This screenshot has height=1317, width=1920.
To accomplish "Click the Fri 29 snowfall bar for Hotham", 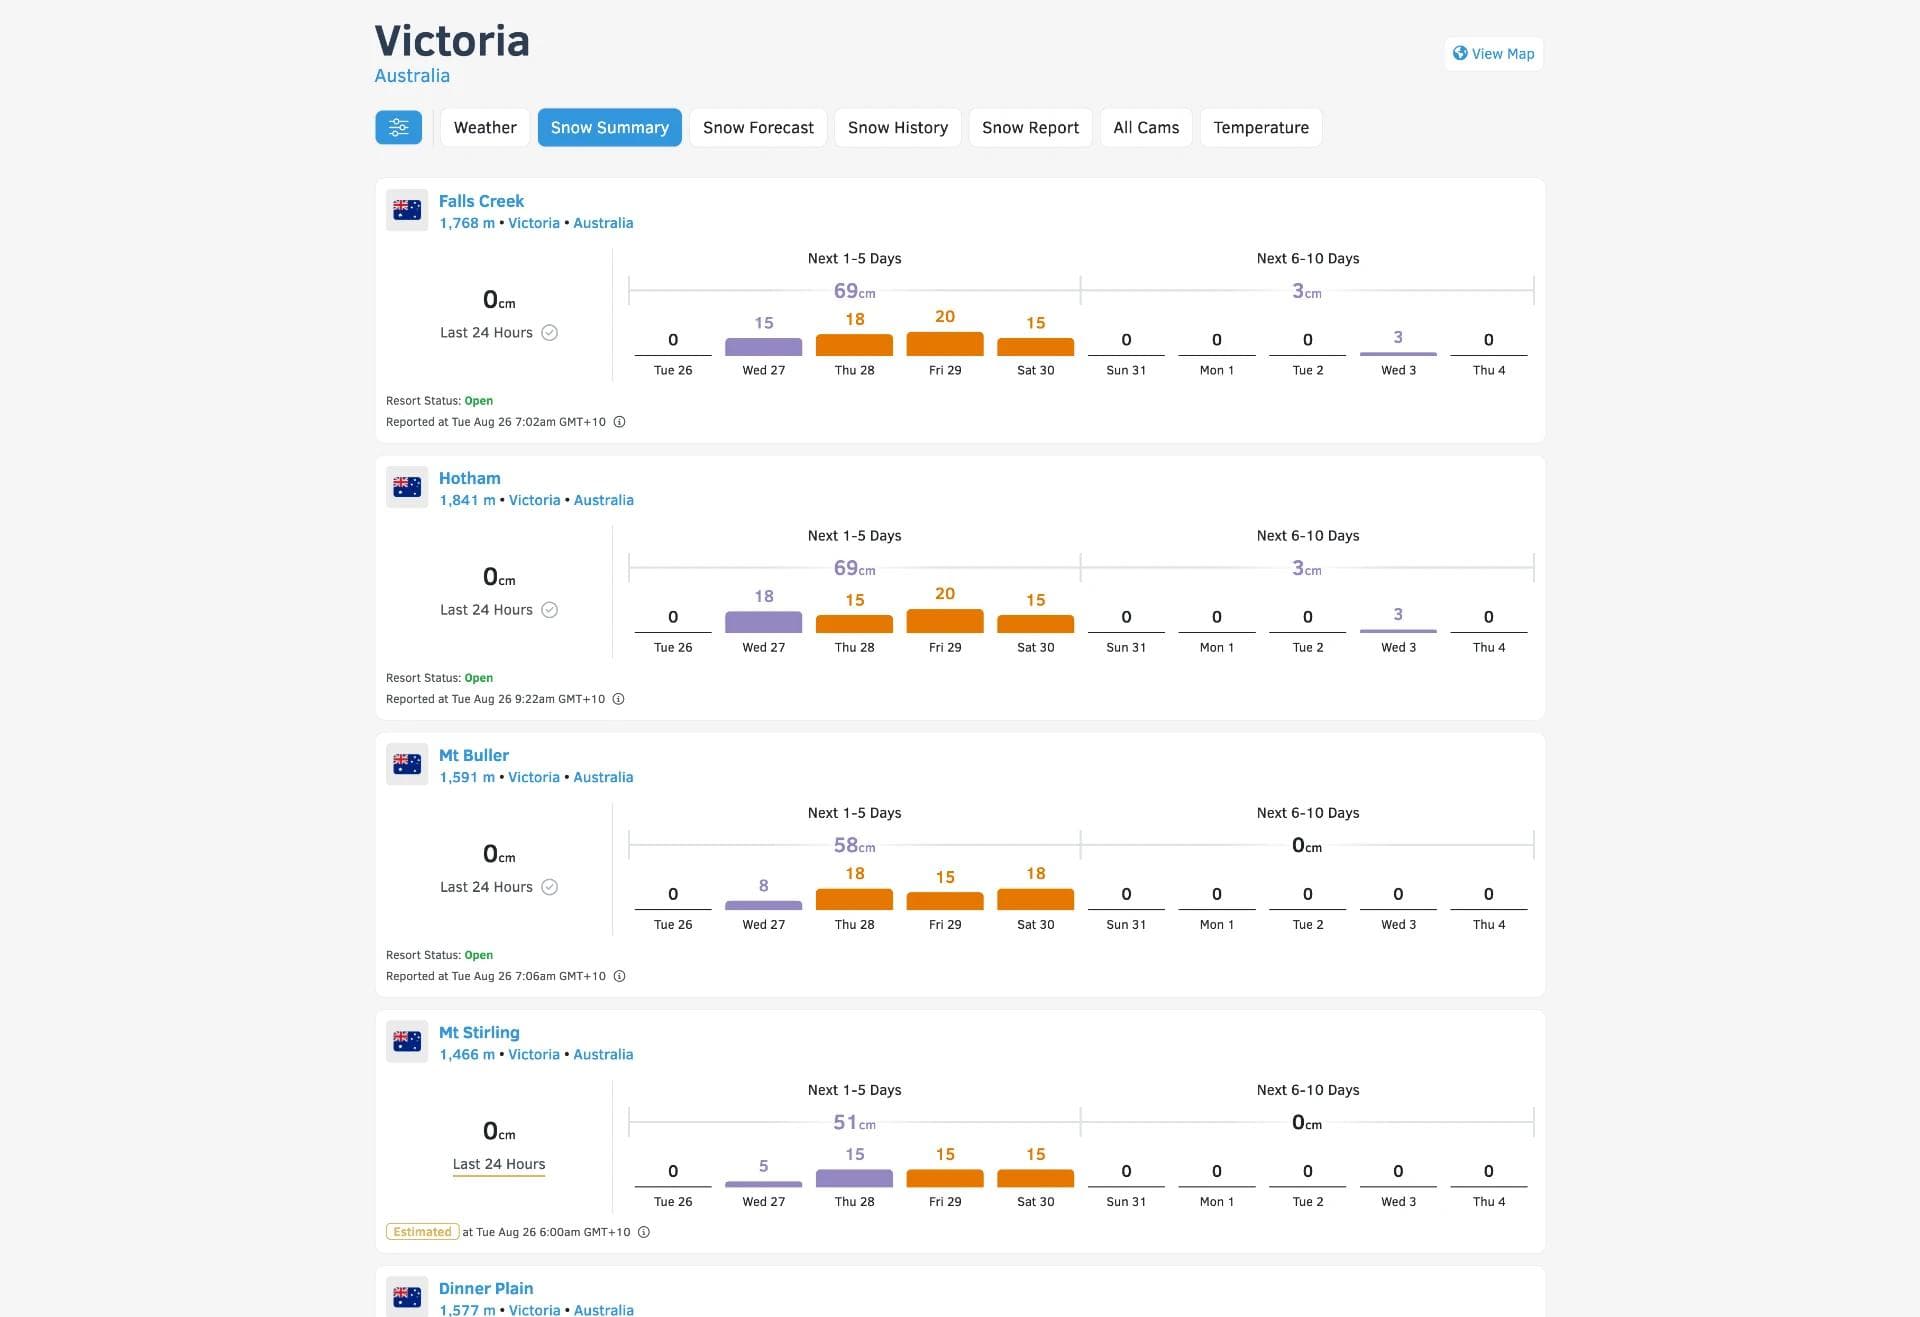I will click(945, 621).
